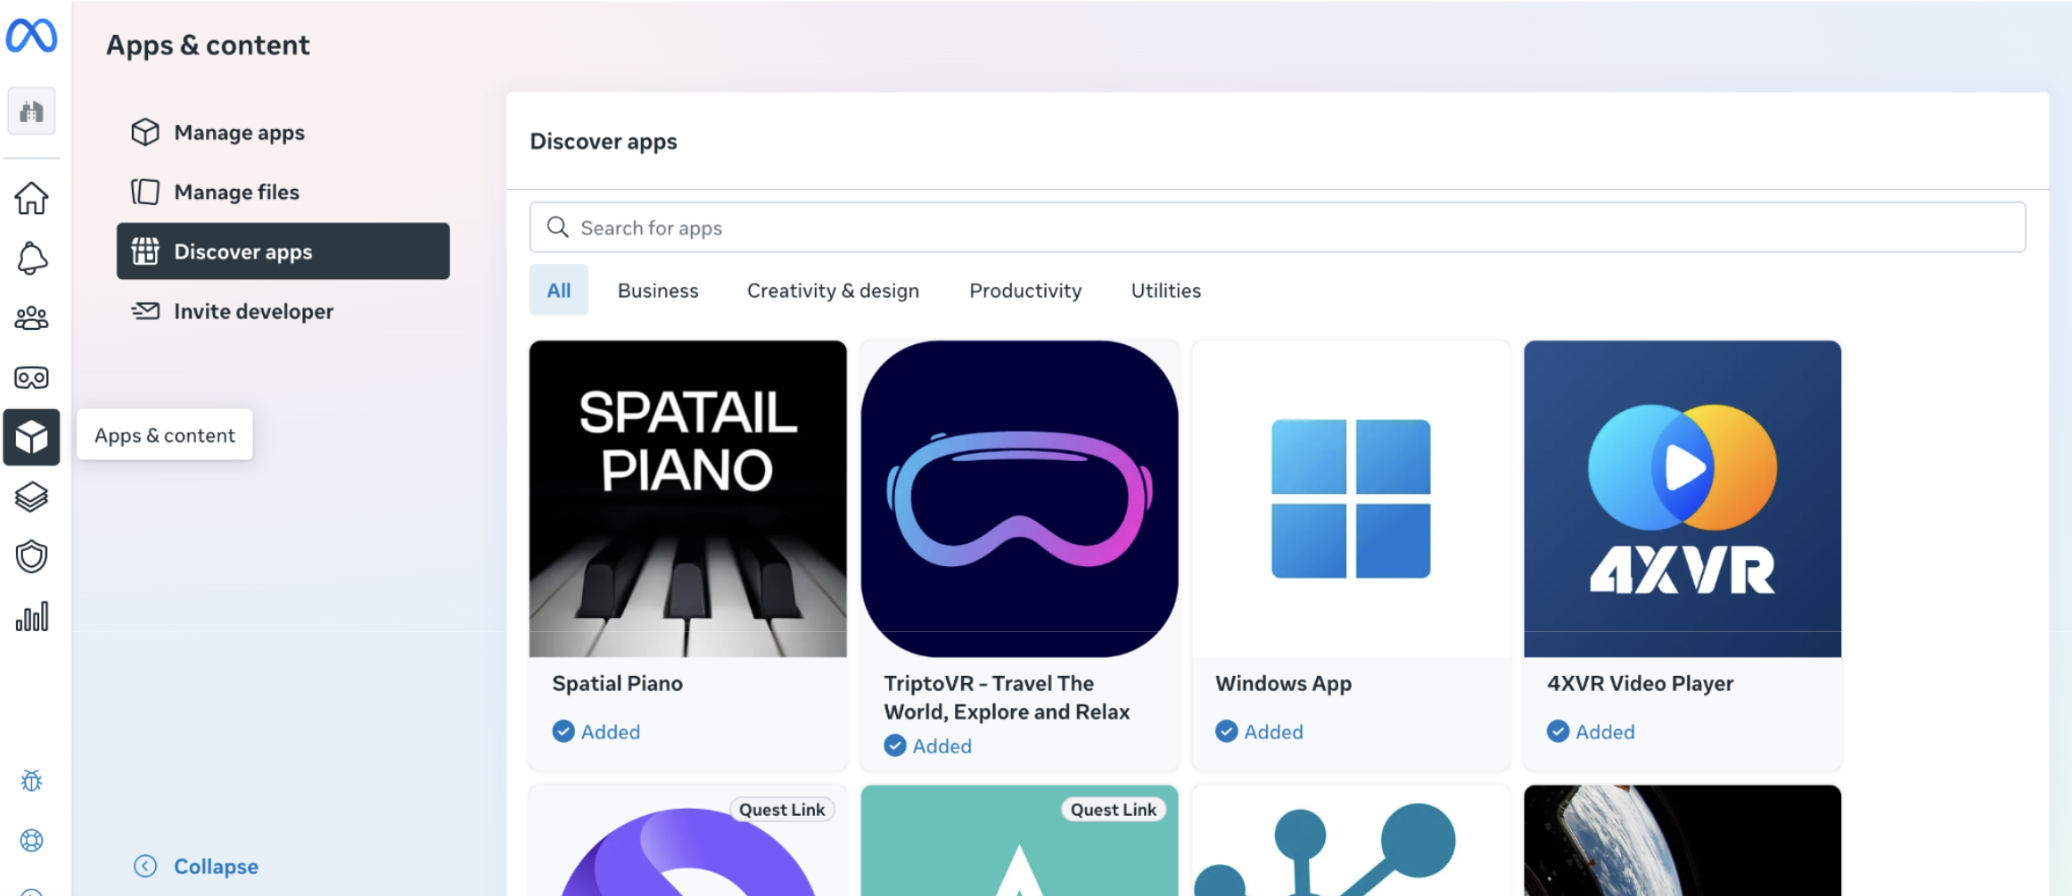Image resolution: width=2072 pixels, height=896 pixels.
Task: Select the Apps & content cube icon
Action: click(x=31, y=437)
